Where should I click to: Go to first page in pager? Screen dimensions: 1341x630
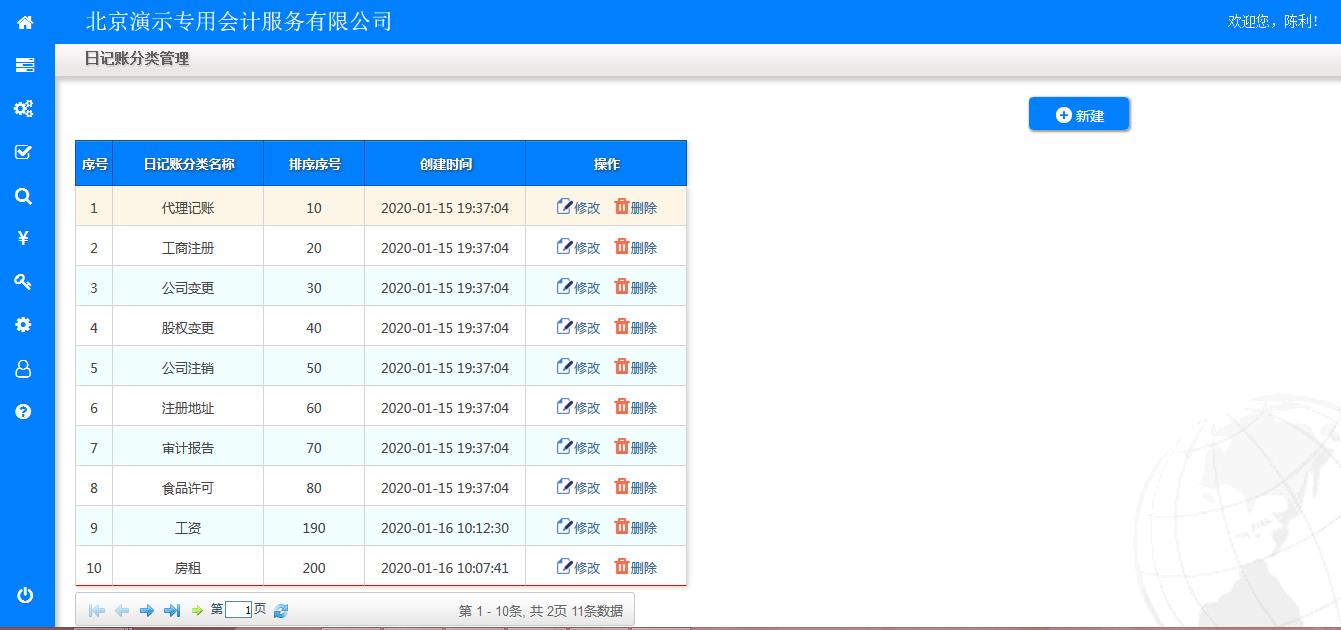pos(97,610)
